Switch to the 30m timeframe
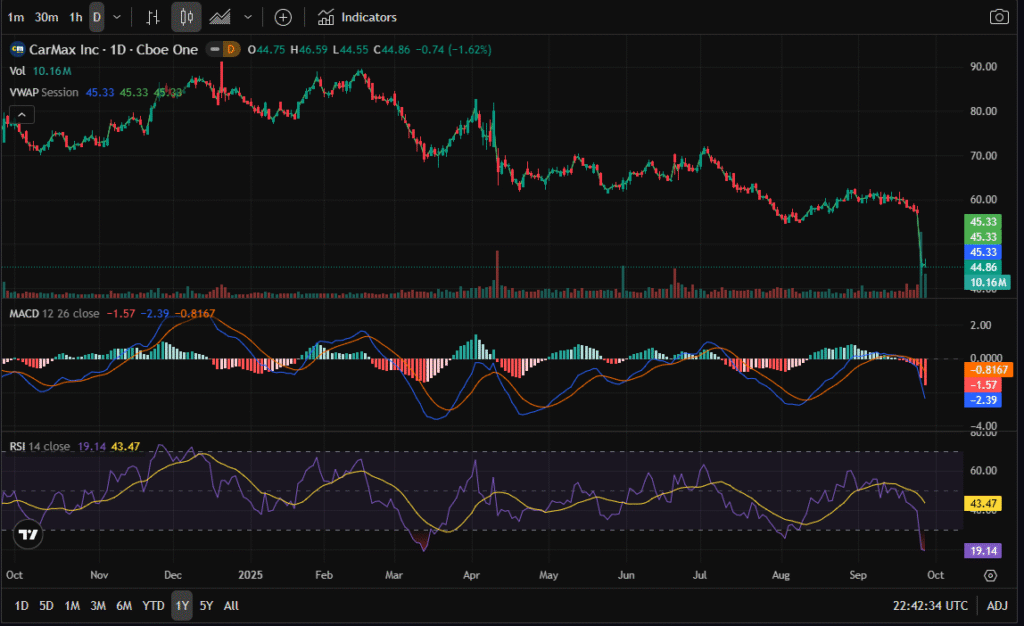Viewport: 1024px width, 626px height. pyautogui.click(x=46, y=17)
